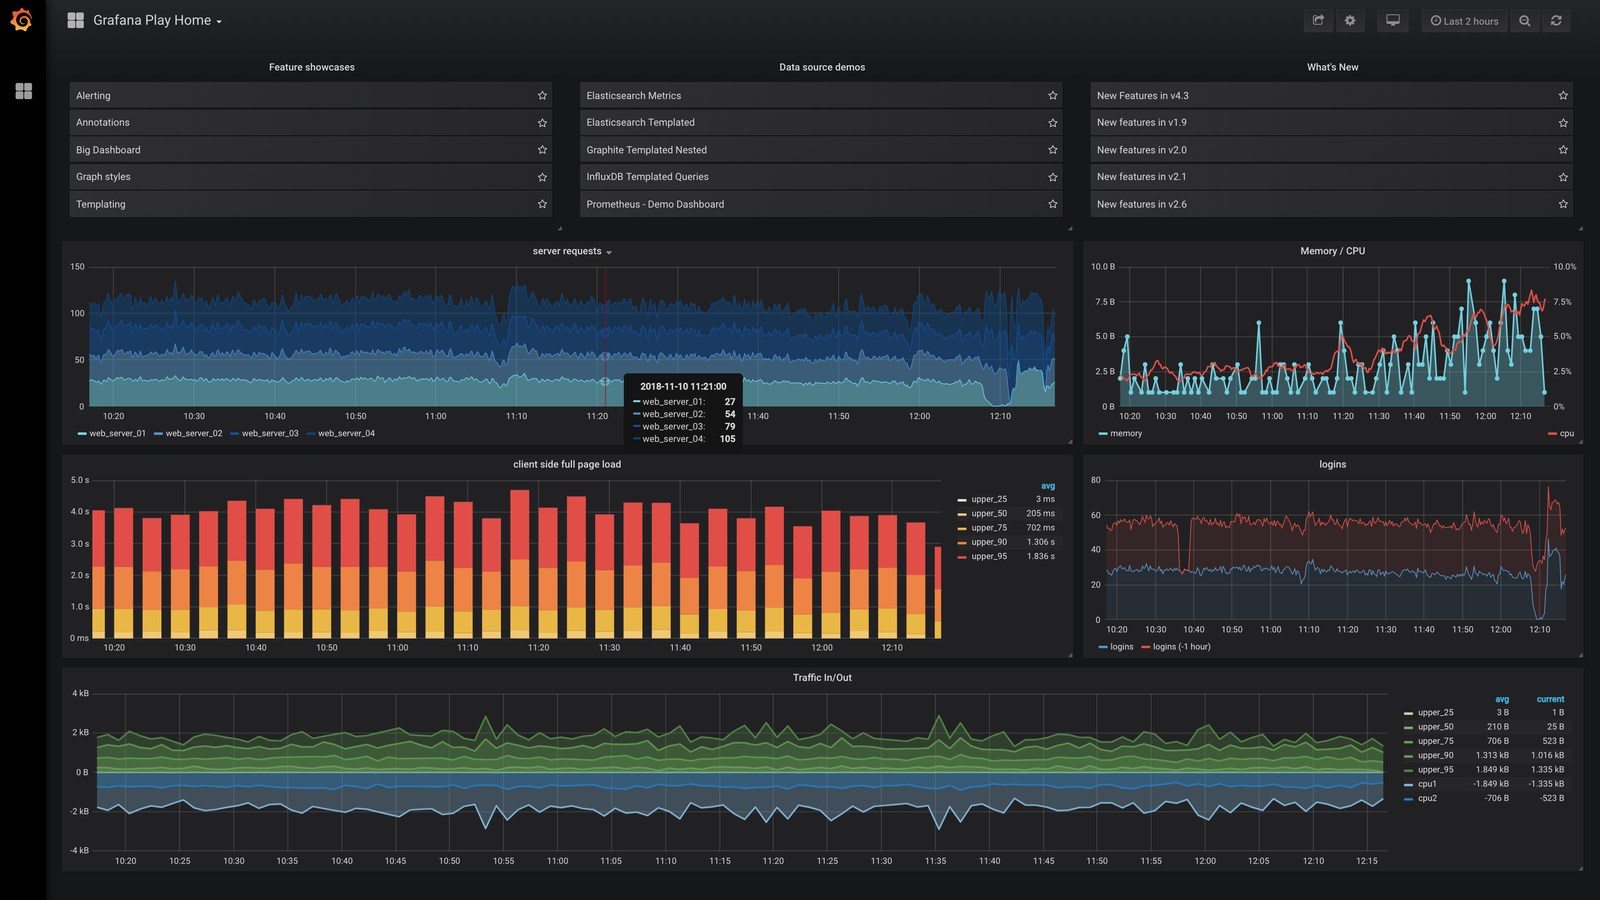The height and width of the screenshot is (900, 1600).
Task: Star New features in v2.1
Action: 1563,177
